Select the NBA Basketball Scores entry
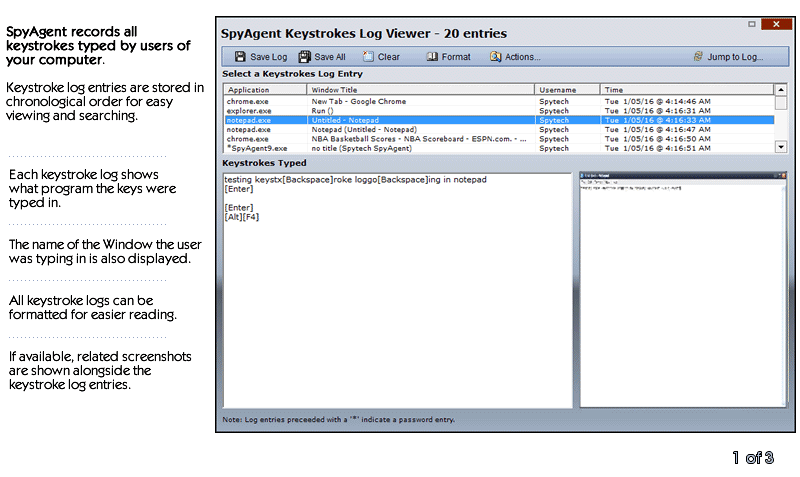 (x=499, y=139)
